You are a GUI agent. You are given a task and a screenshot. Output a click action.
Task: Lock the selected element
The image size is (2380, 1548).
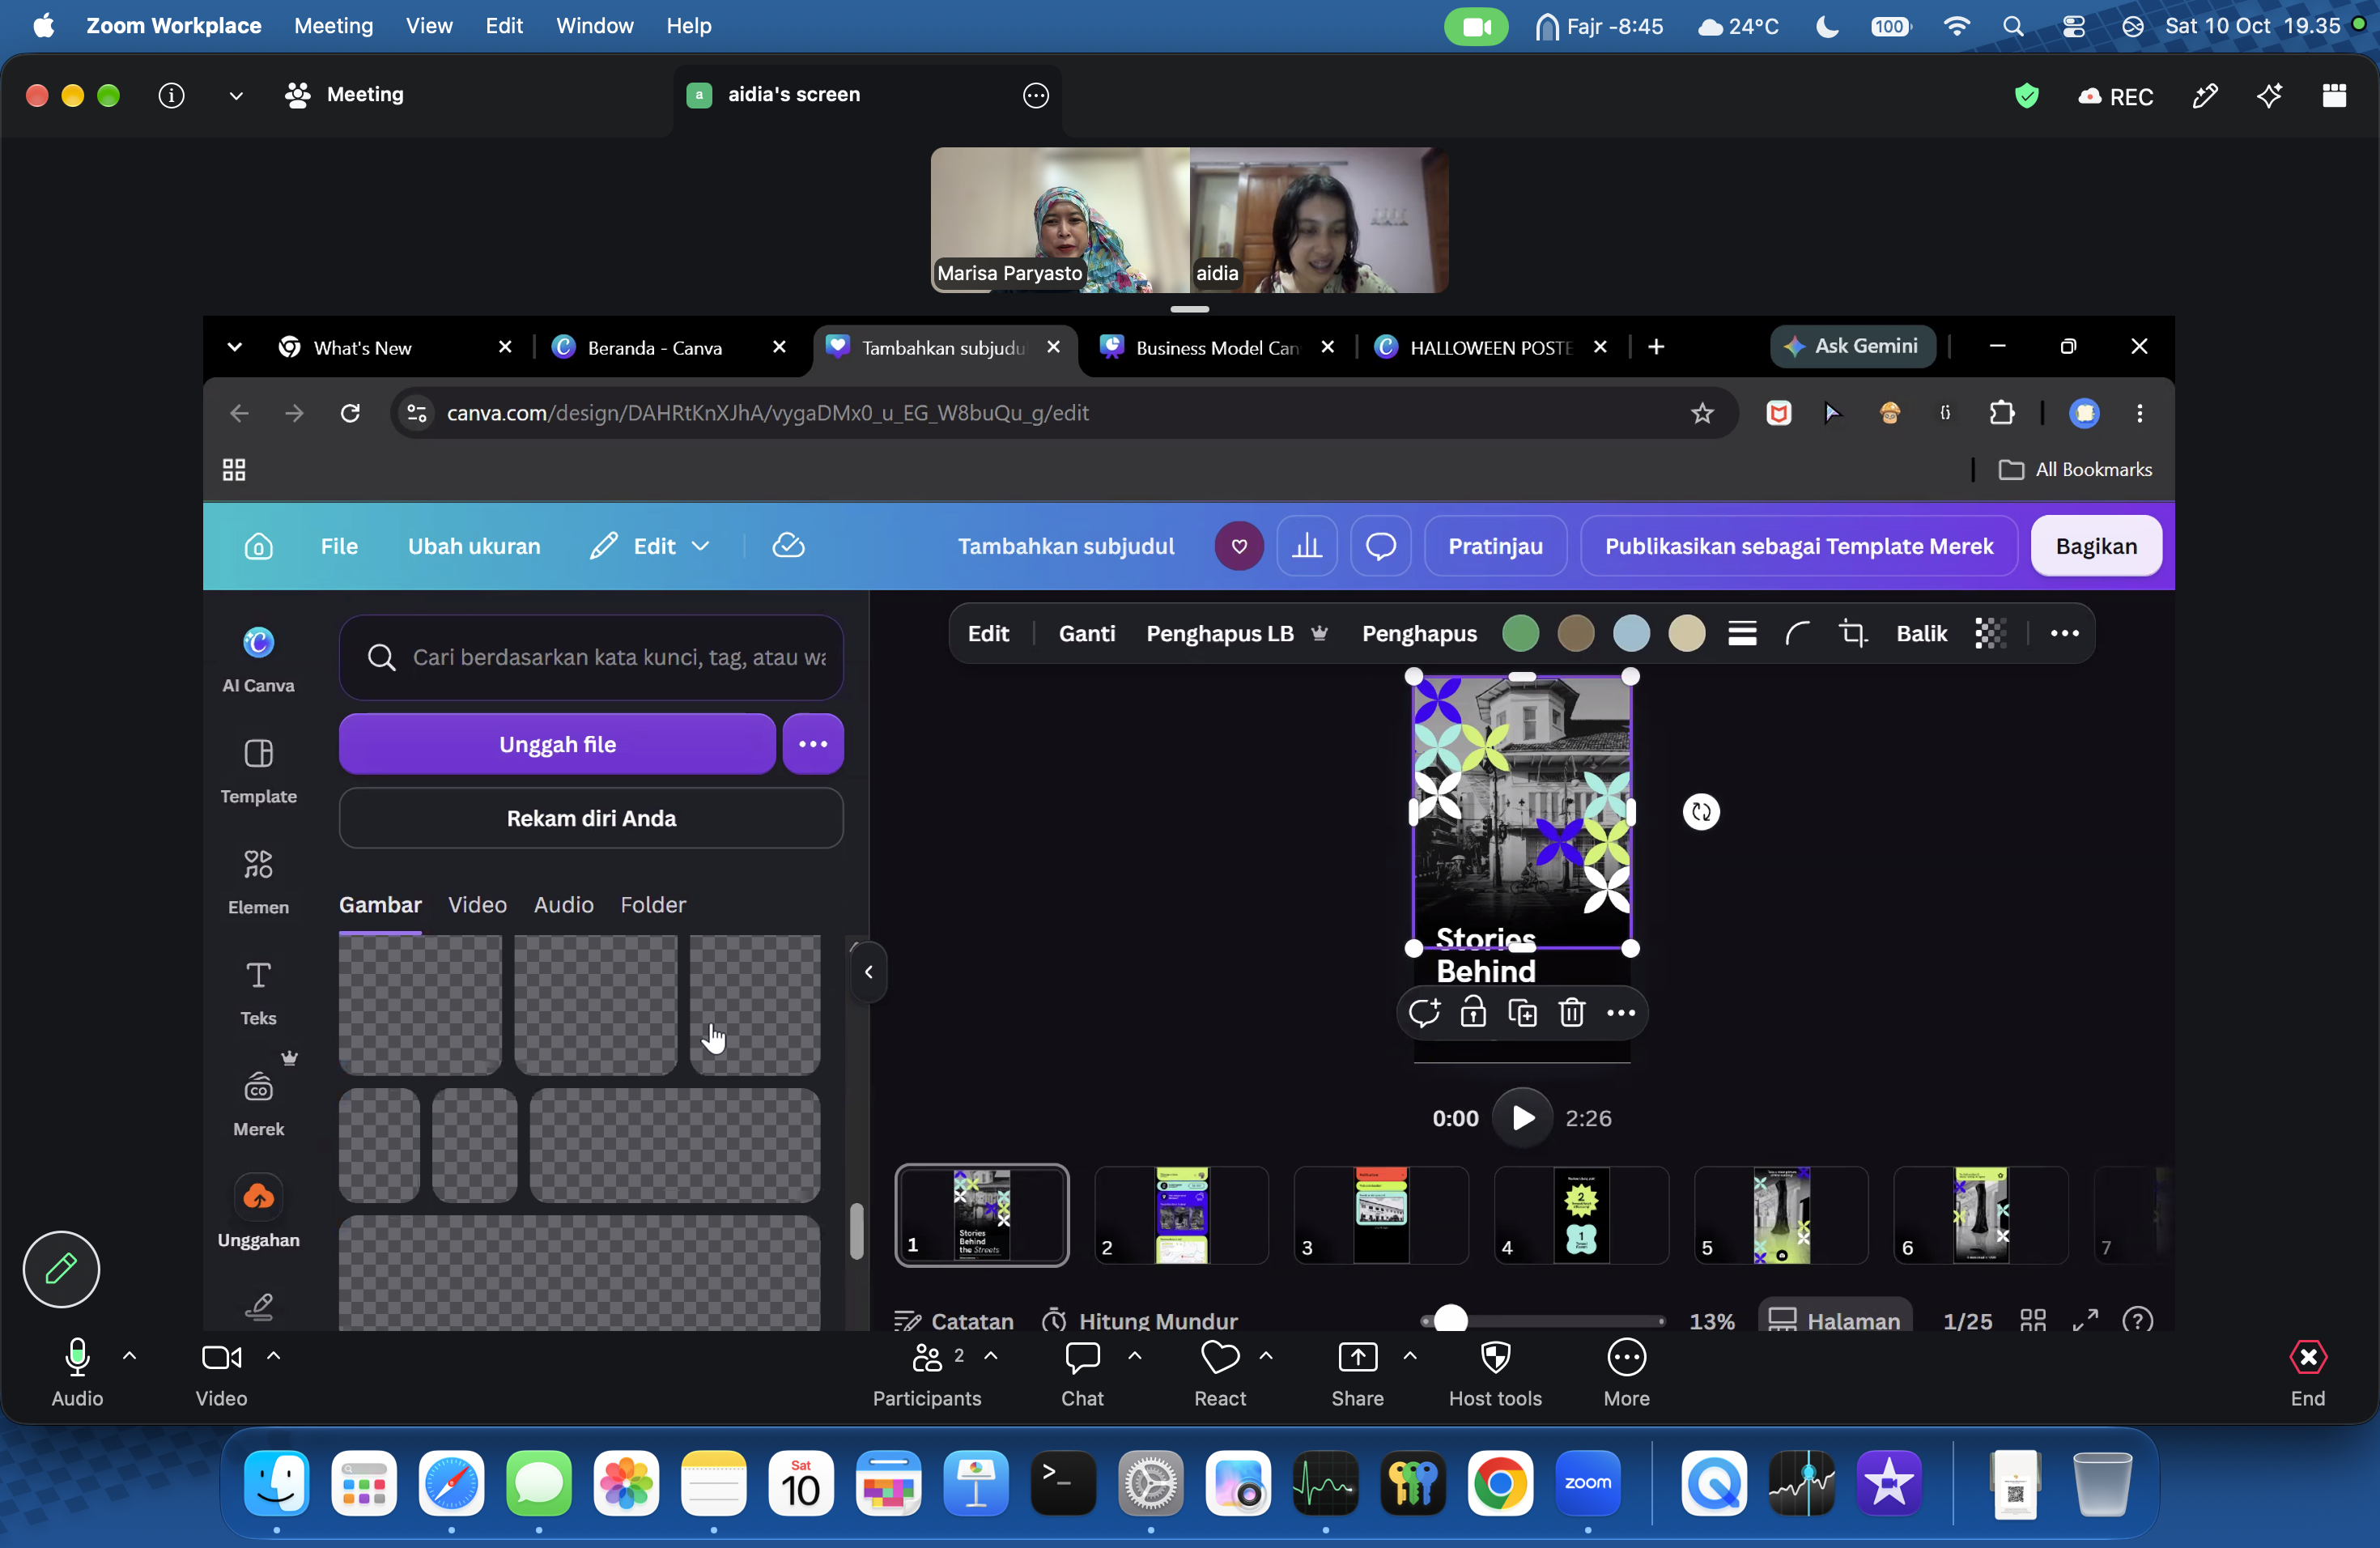tap(1472, 1013)
